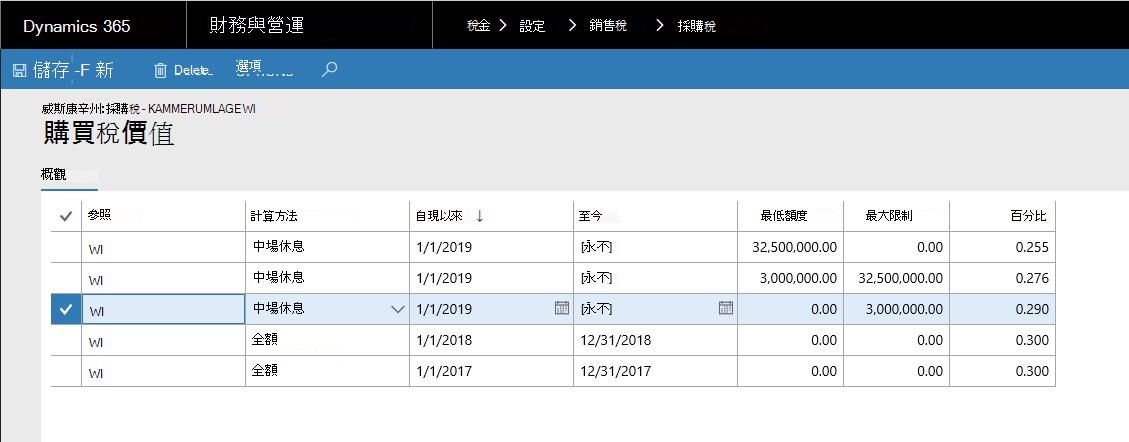Open the search magnifier in action bar
Viewport: 1129px width, 442px height.
[x=329, y=69]
